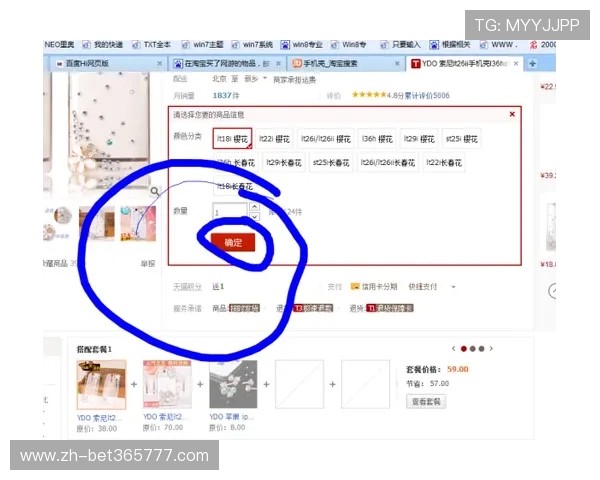
Task: Open the NEO里奥 bookmark
Action: [59, 45]
